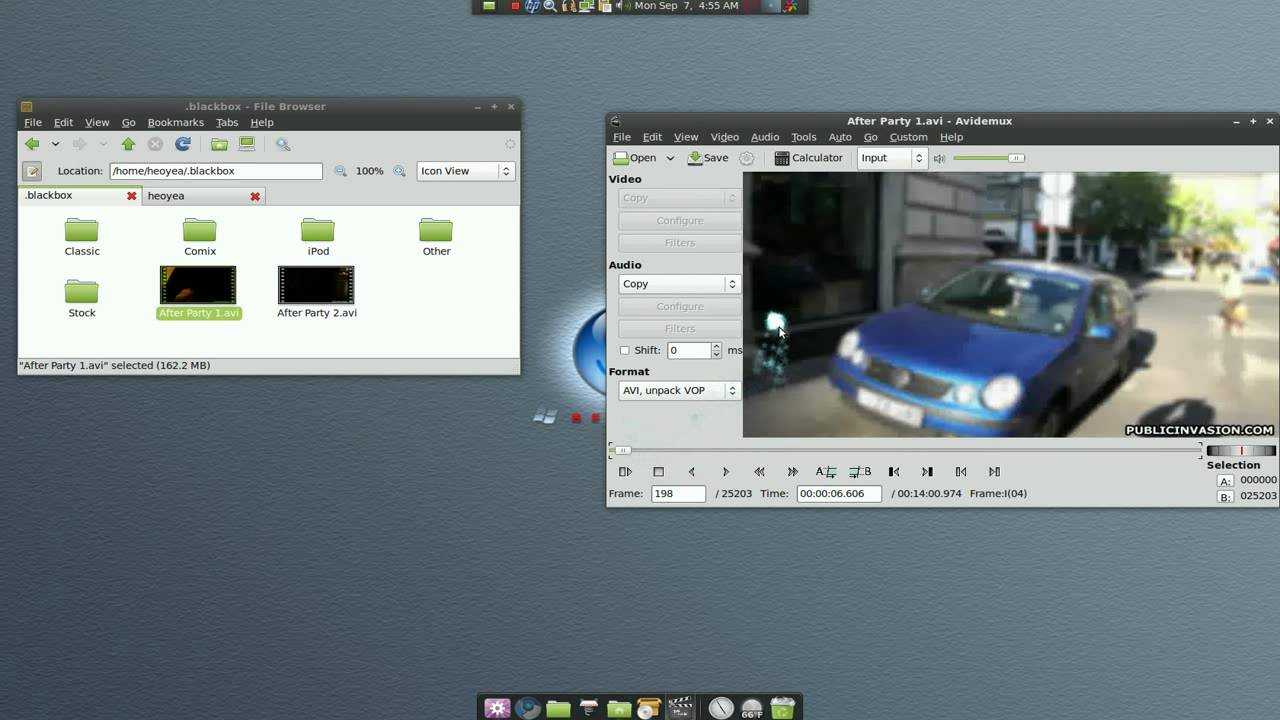Image resolution: width=1280 pixels, height=720 pixels.
Task: Open the Calculator tool in Avidemux
Action: pos(809,158)
